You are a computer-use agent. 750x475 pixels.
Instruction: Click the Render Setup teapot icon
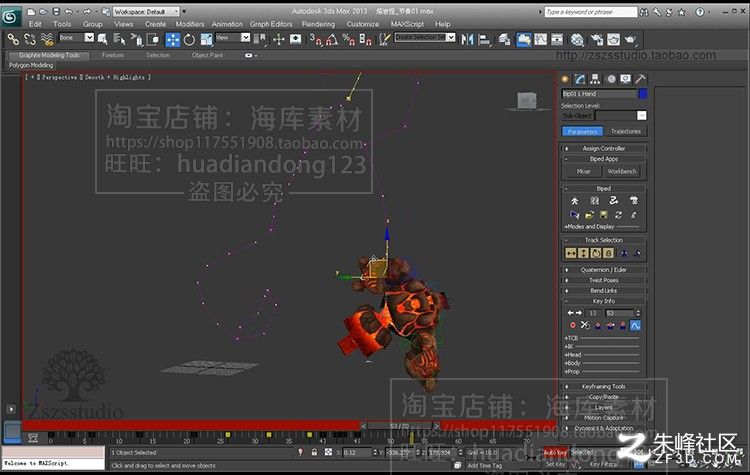tap(597, 39)
